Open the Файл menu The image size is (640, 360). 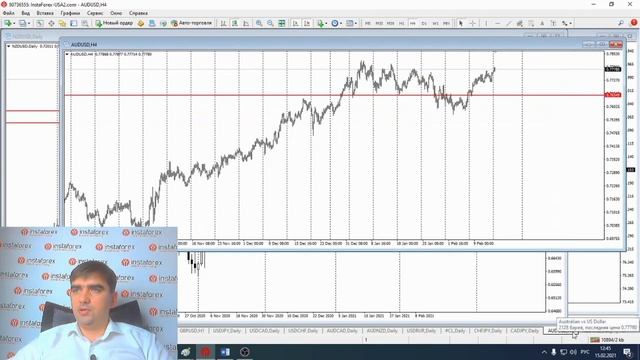[8, 13]
